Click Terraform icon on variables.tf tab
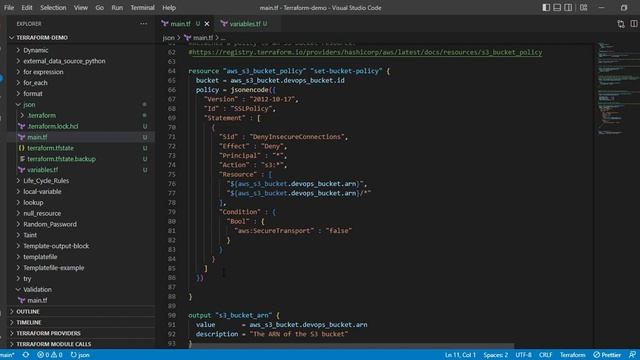 [x=224, y=24]
